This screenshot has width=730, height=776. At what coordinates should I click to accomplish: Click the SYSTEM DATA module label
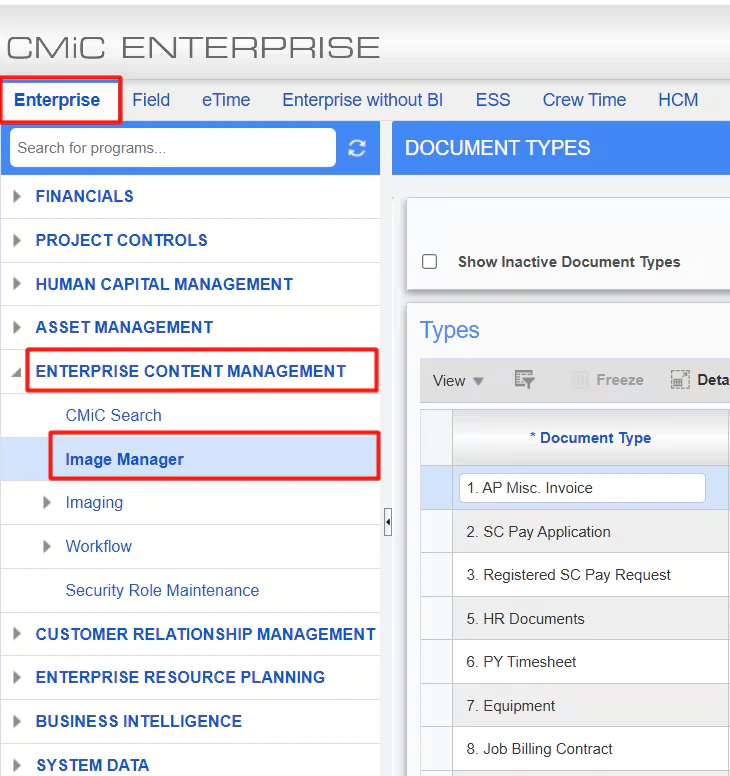93,765
